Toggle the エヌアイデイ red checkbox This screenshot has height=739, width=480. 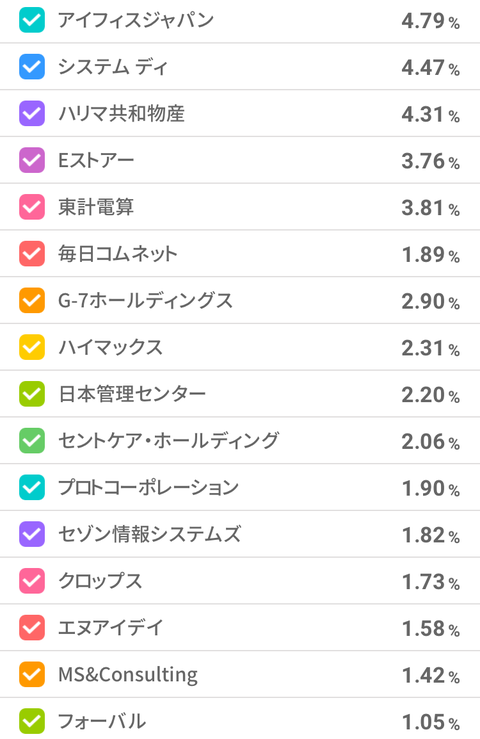click(32, 628)
